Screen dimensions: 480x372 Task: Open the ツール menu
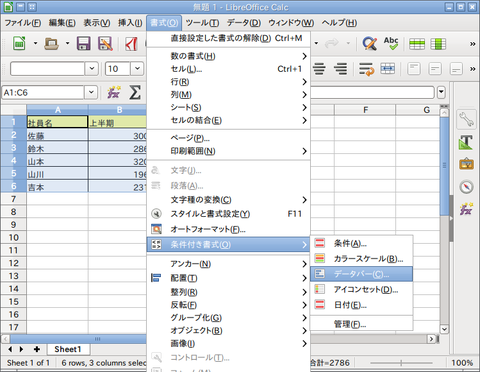pyautogui.click(x=202, y=23)
